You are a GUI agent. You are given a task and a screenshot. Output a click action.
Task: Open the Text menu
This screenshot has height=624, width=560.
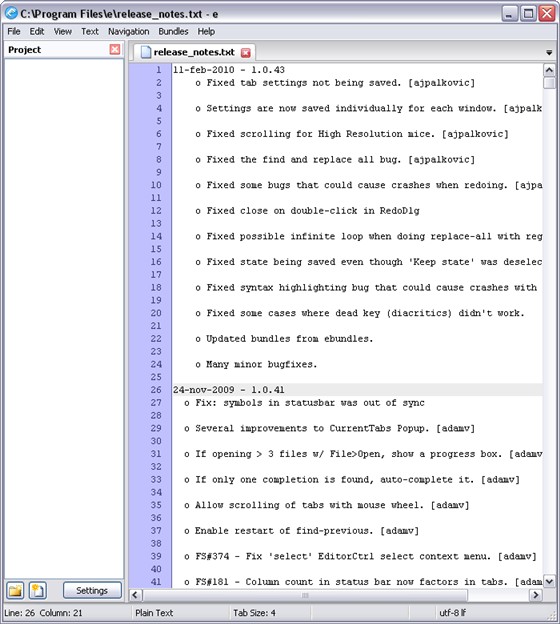click(90, 31)
